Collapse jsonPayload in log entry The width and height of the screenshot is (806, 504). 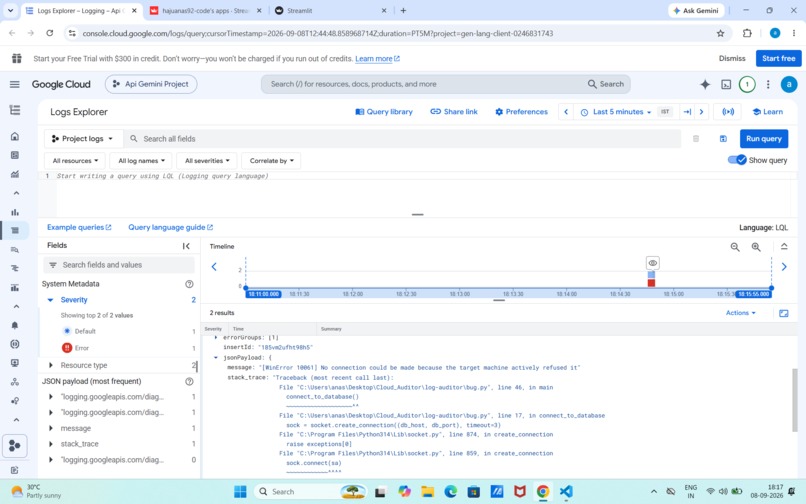pos(216,357)
